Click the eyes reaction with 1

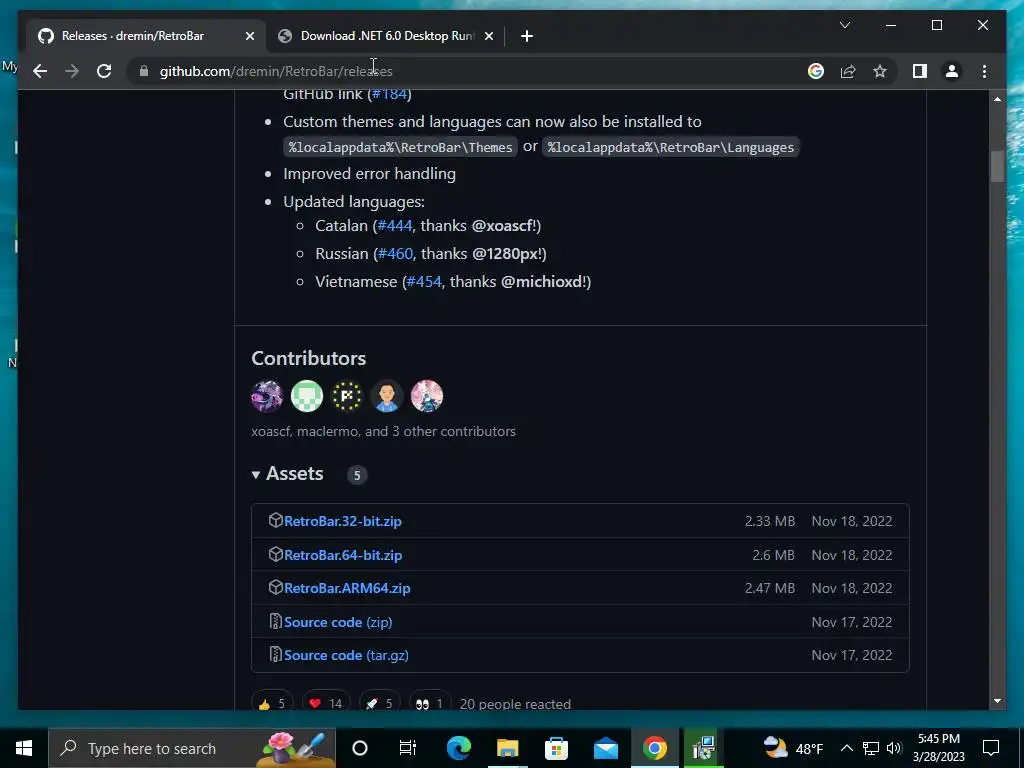429,703
